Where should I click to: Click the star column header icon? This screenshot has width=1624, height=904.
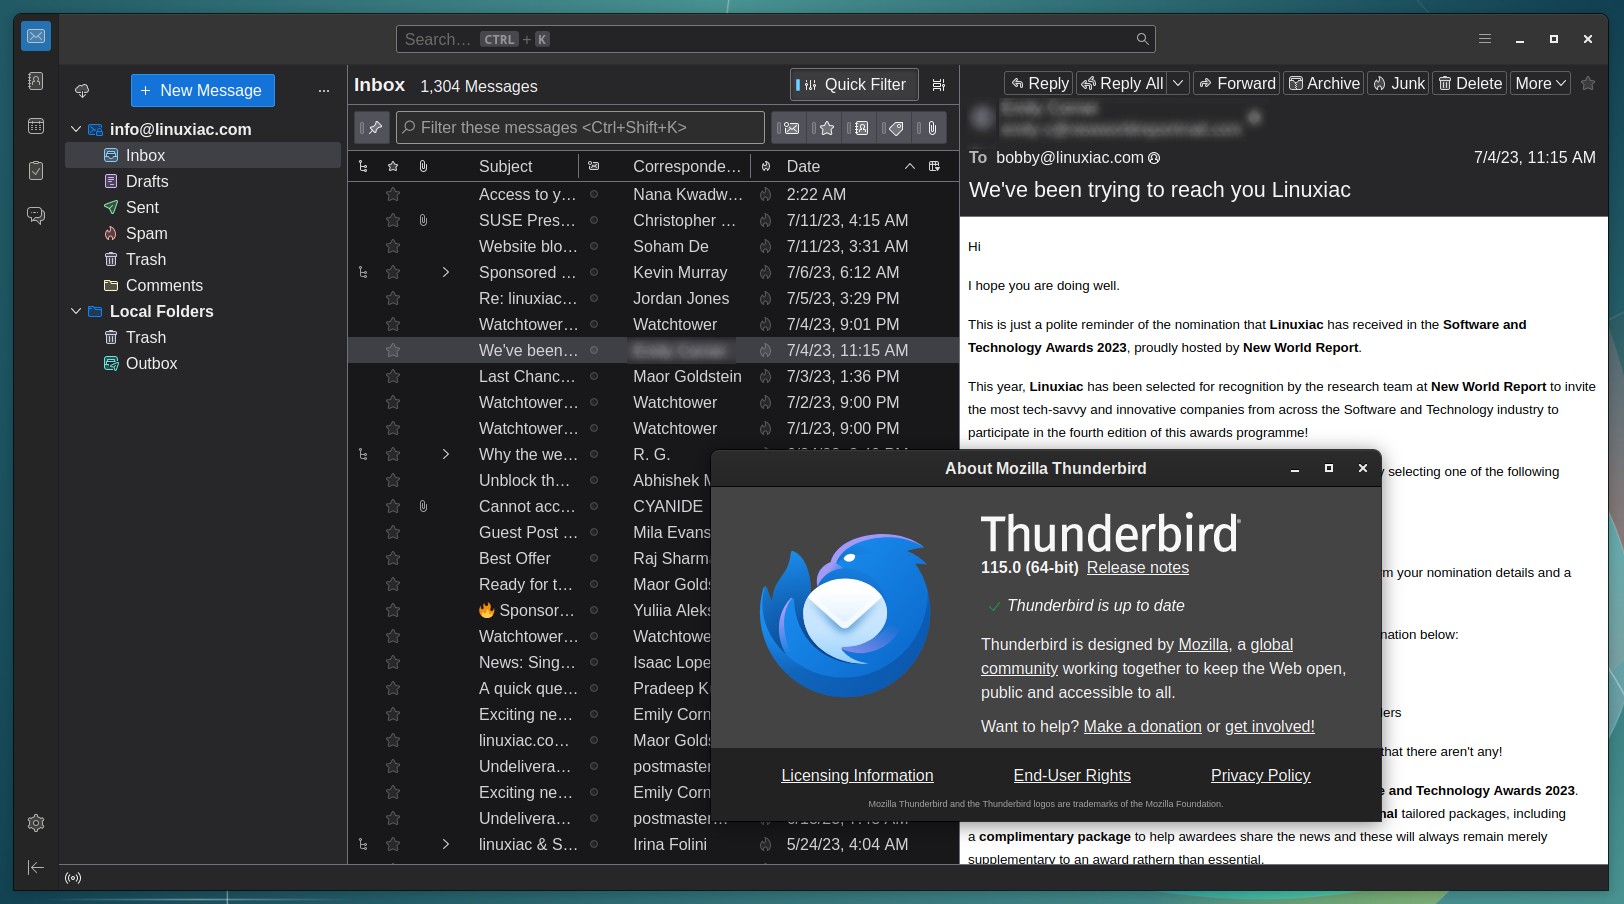[393, 166]
